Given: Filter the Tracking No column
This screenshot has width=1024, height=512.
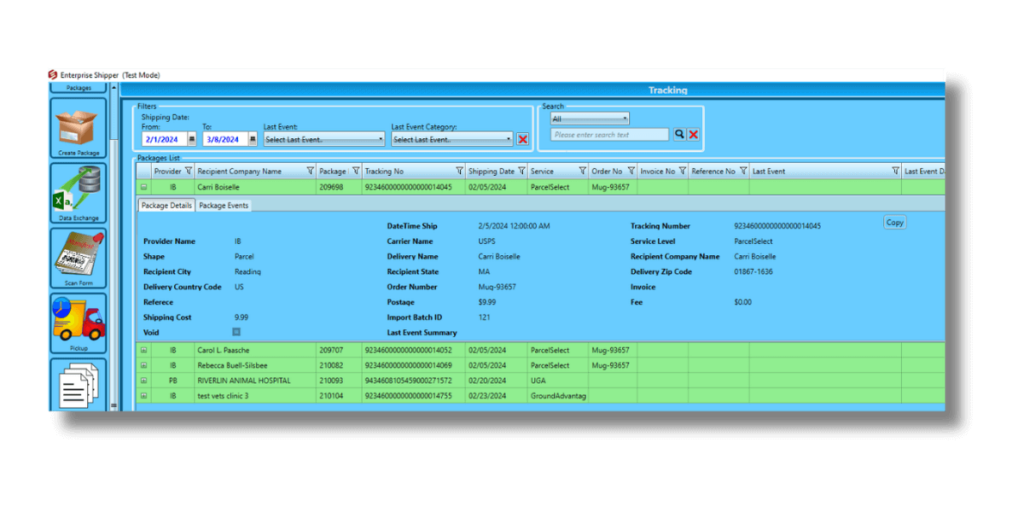Looking at the screenshot, I should [459, 171].
